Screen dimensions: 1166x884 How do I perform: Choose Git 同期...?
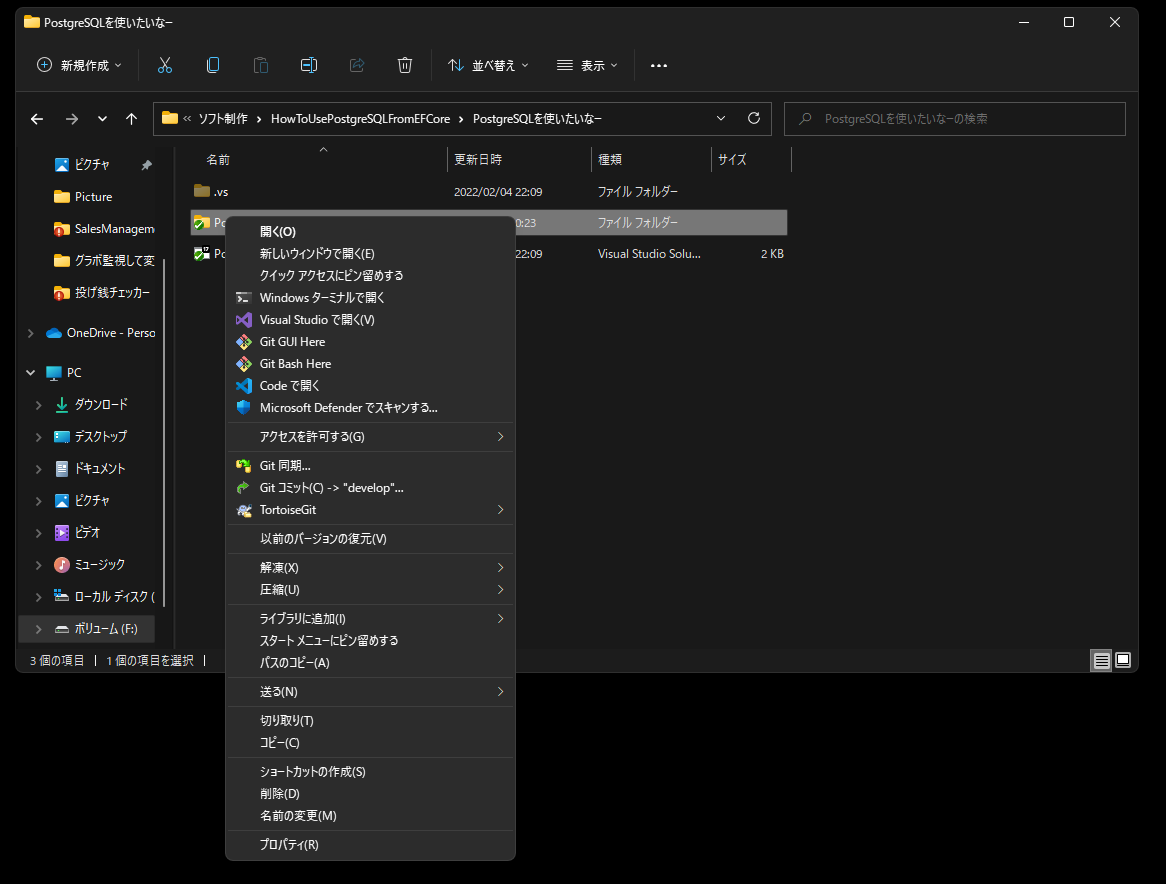(x=370, y=465)
